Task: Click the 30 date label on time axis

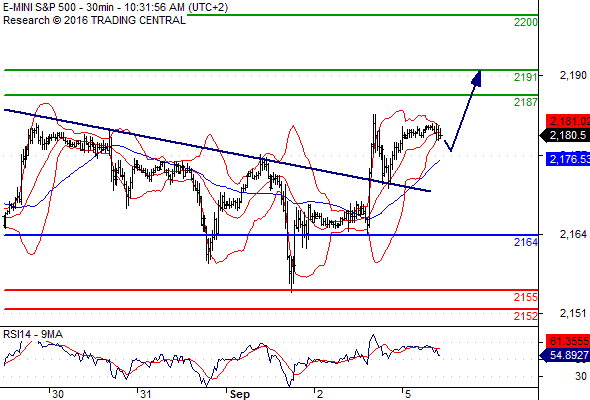Action: [x=57, y=394]
